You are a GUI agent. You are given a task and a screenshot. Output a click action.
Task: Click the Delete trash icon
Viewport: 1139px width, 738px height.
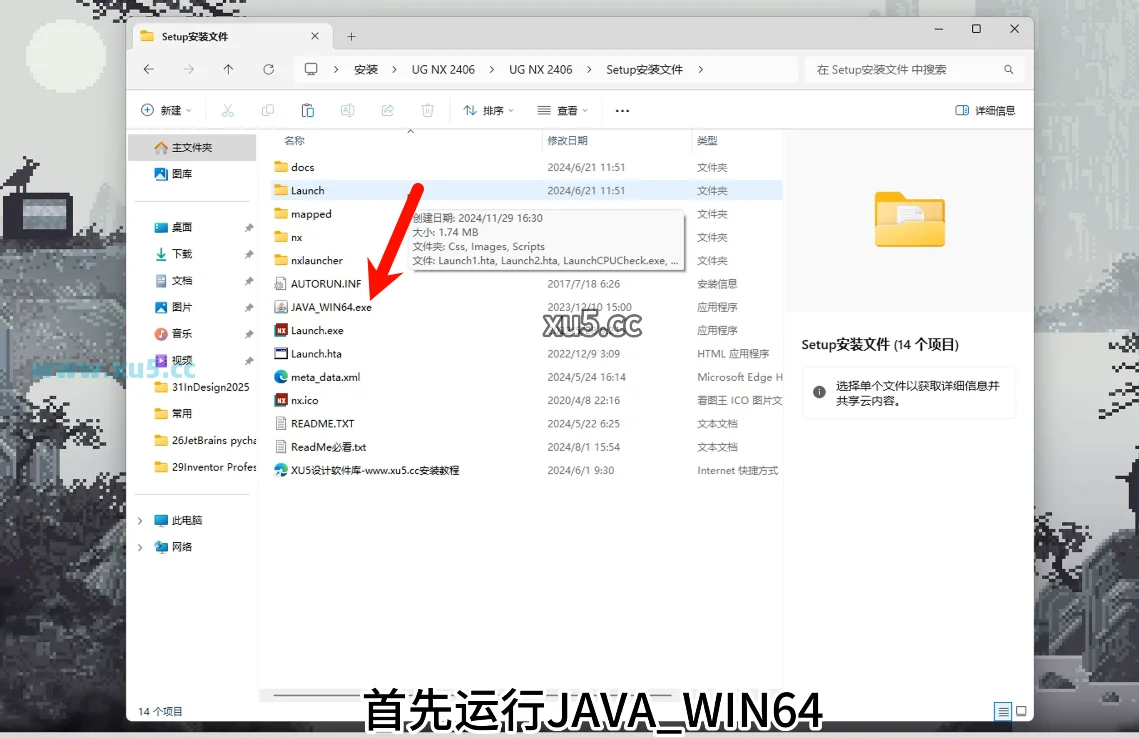pos(427,110)
